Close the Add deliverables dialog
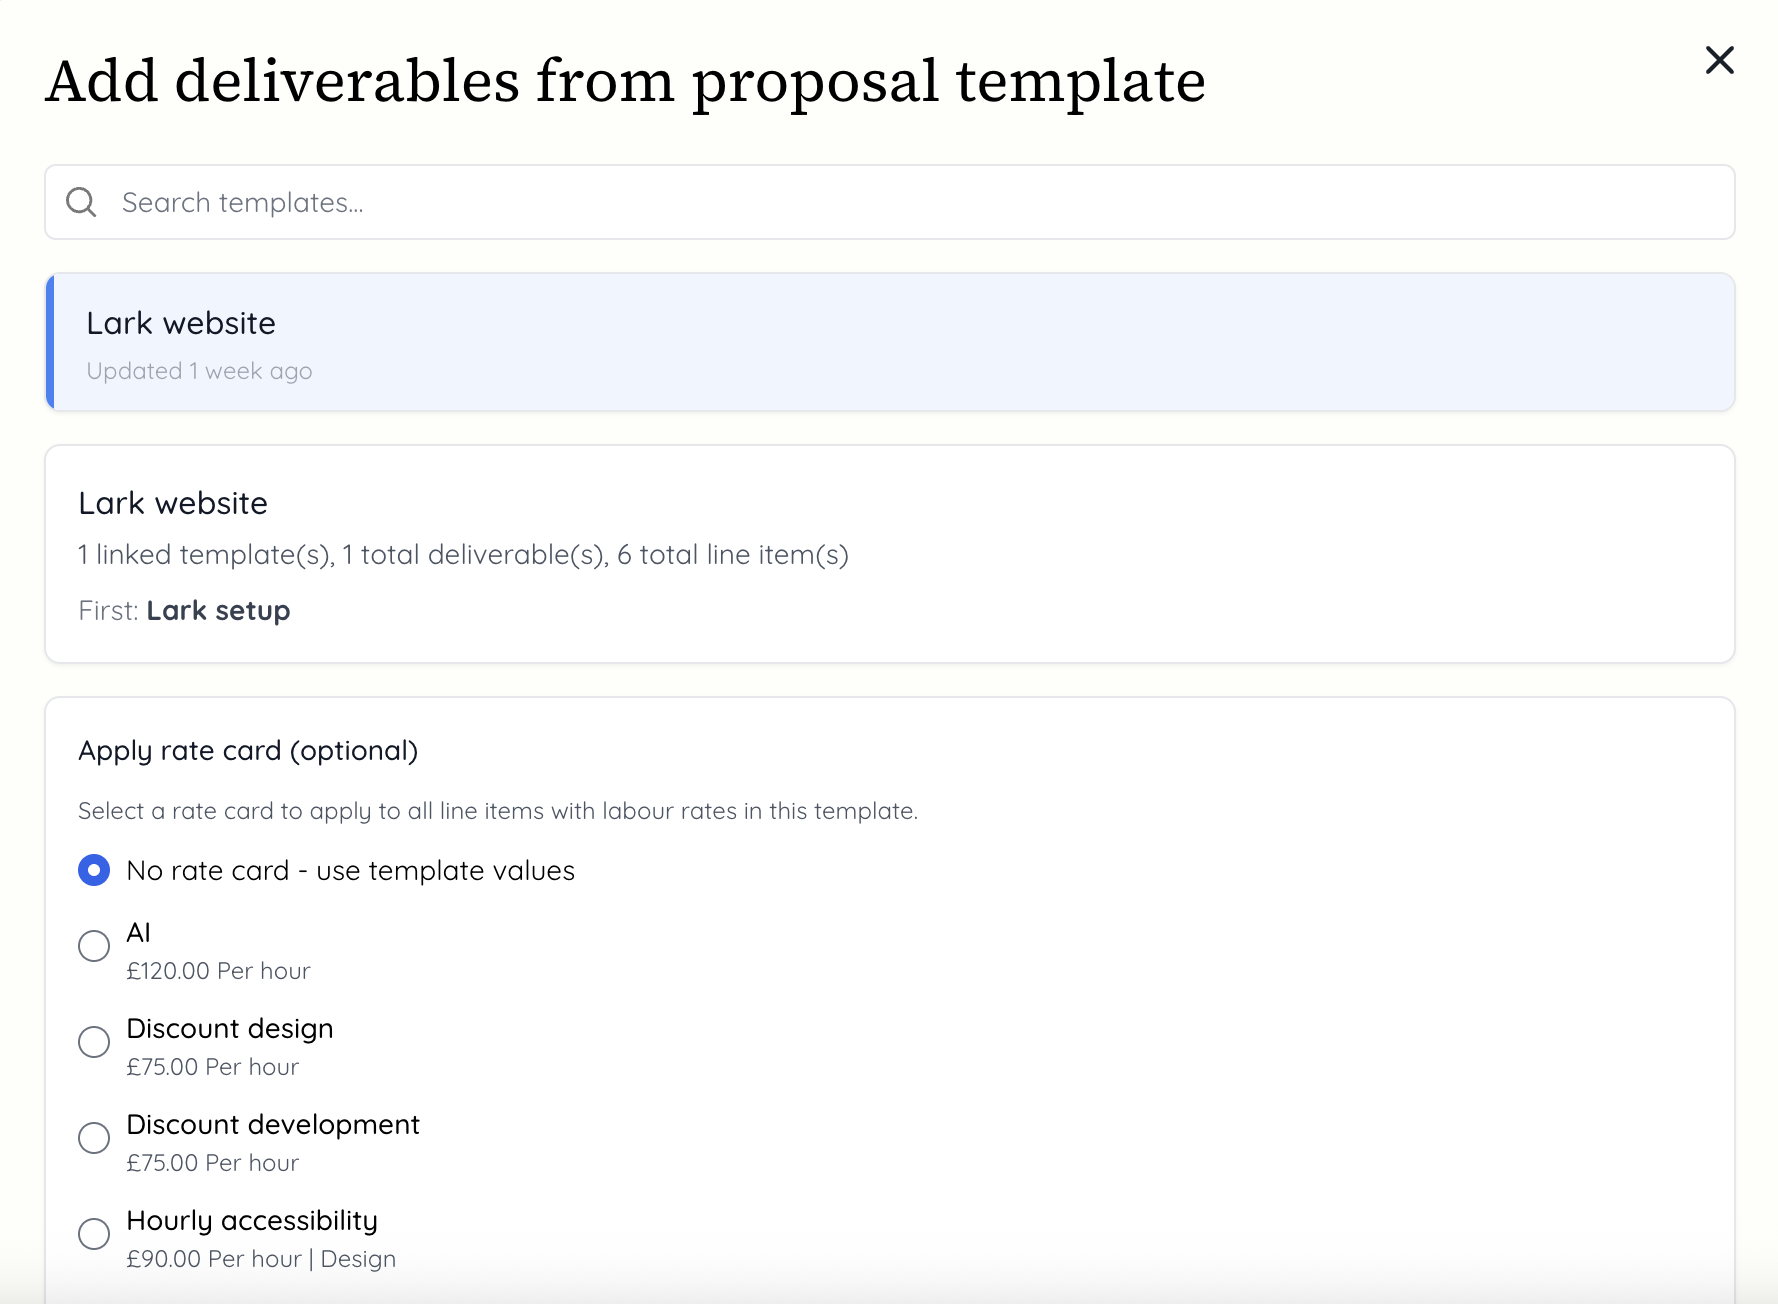This screenshot has width=1778, height=1304. (x=1721, y=61)
